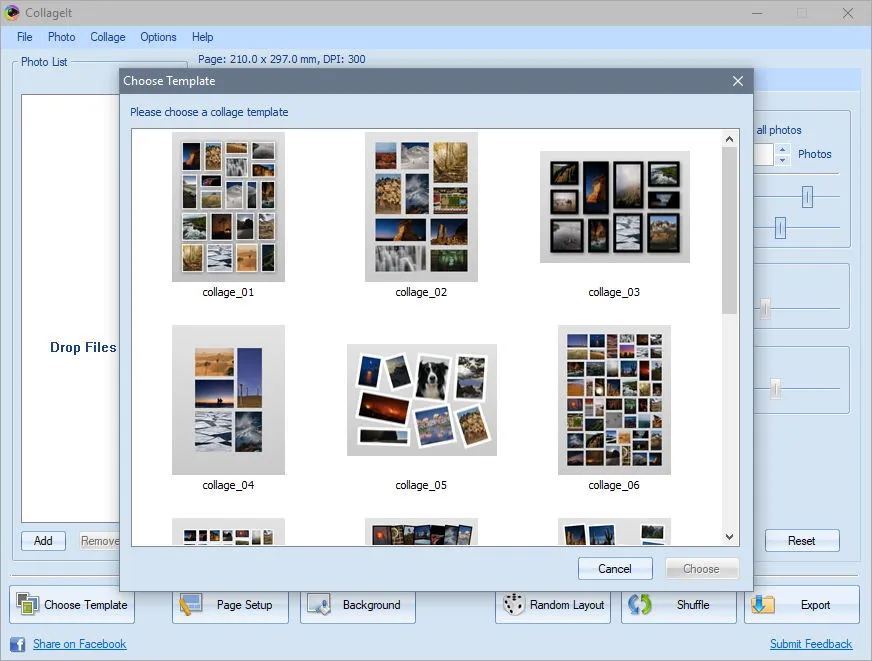Open the Options menu
This screenshot has width=872, height=661.
coord(158,37)
